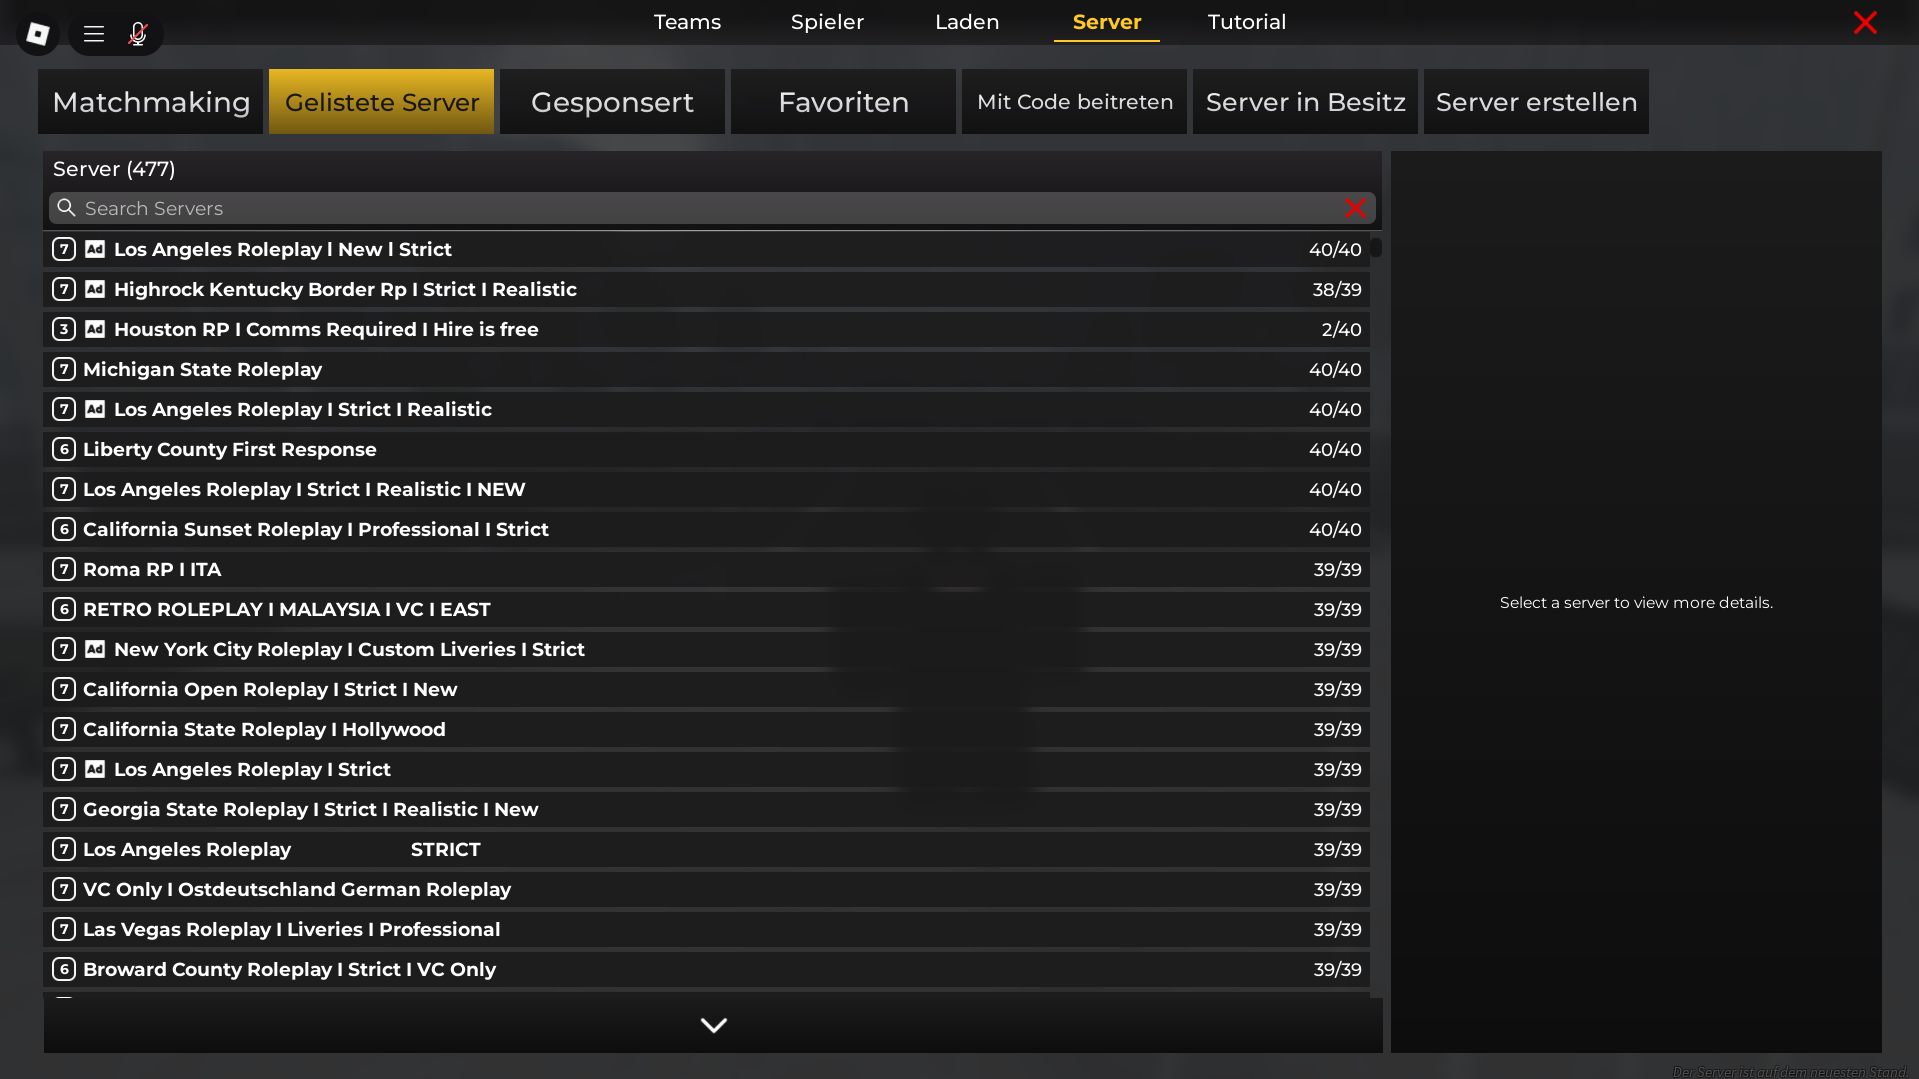Open the Roblox logo menu
Image resolution: width=1919 pixels, height=1079 pixels.
pos(38,34)
